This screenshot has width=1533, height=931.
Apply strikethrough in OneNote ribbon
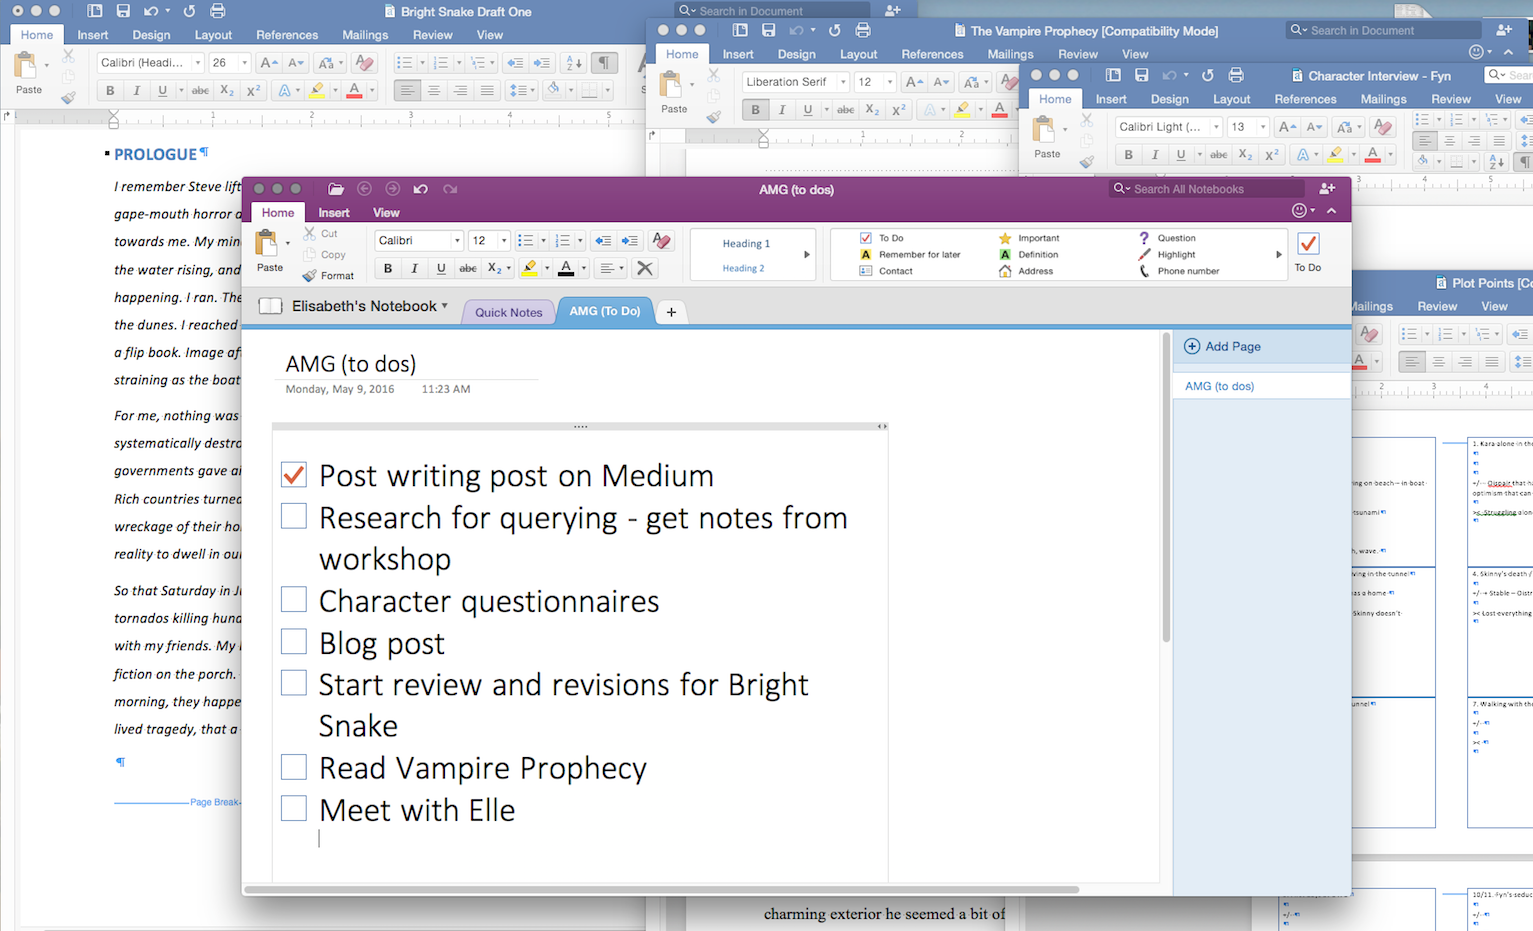467,268
